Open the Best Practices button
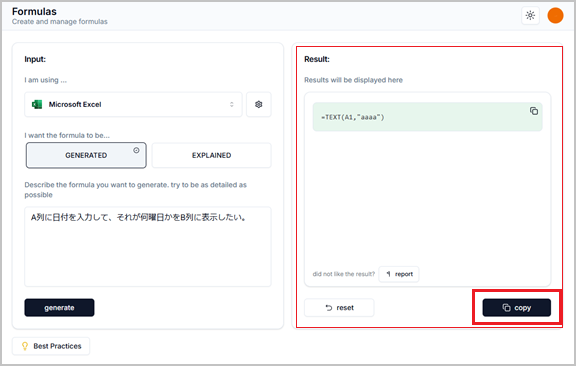Screen dimensions: 576x366 (51, 346)
